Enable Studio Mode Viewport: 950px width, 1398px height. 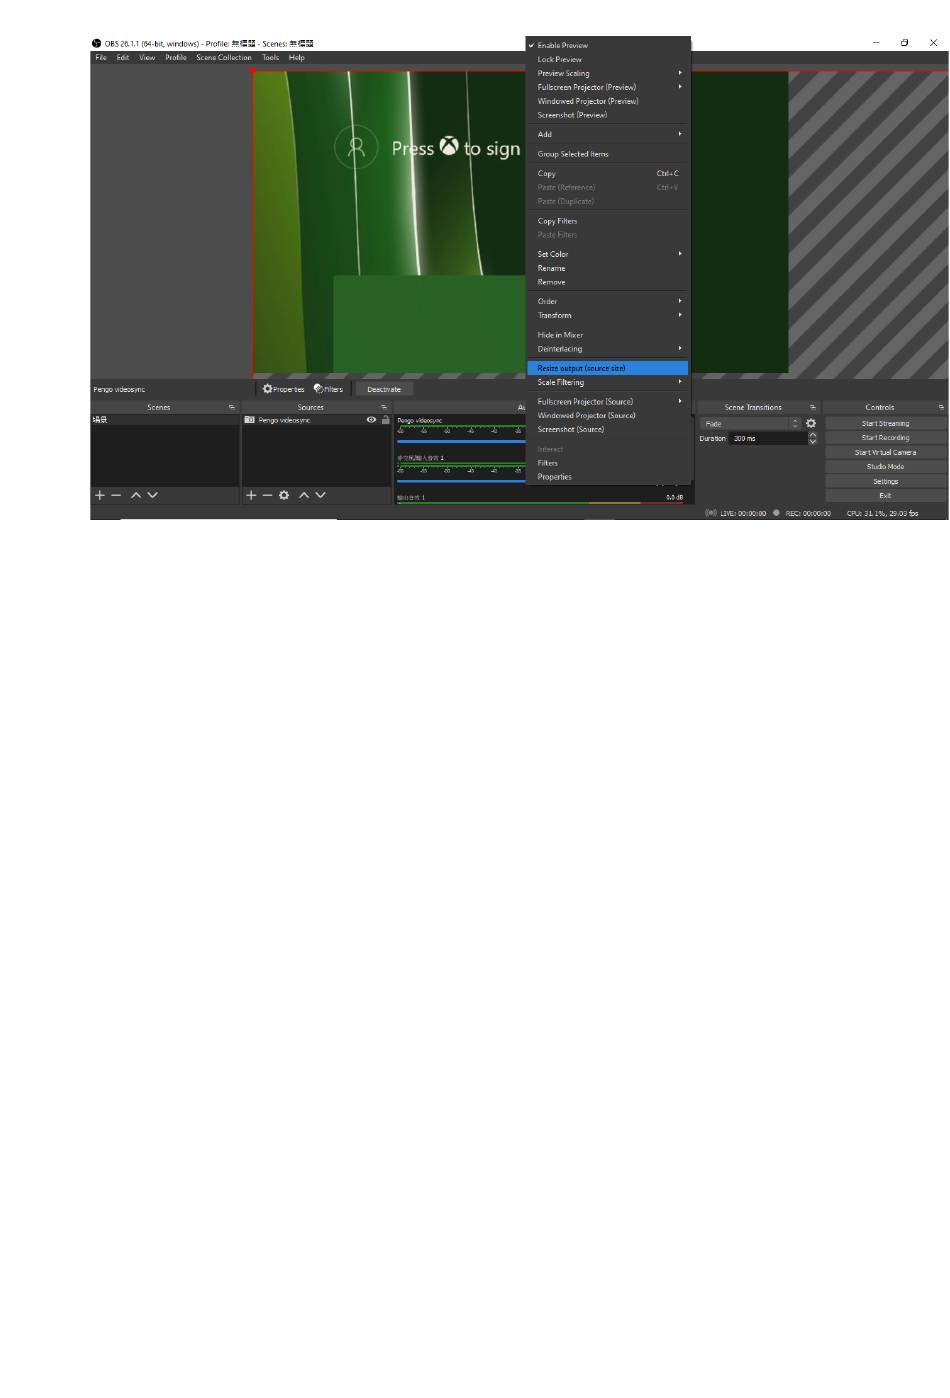point(886,467)
